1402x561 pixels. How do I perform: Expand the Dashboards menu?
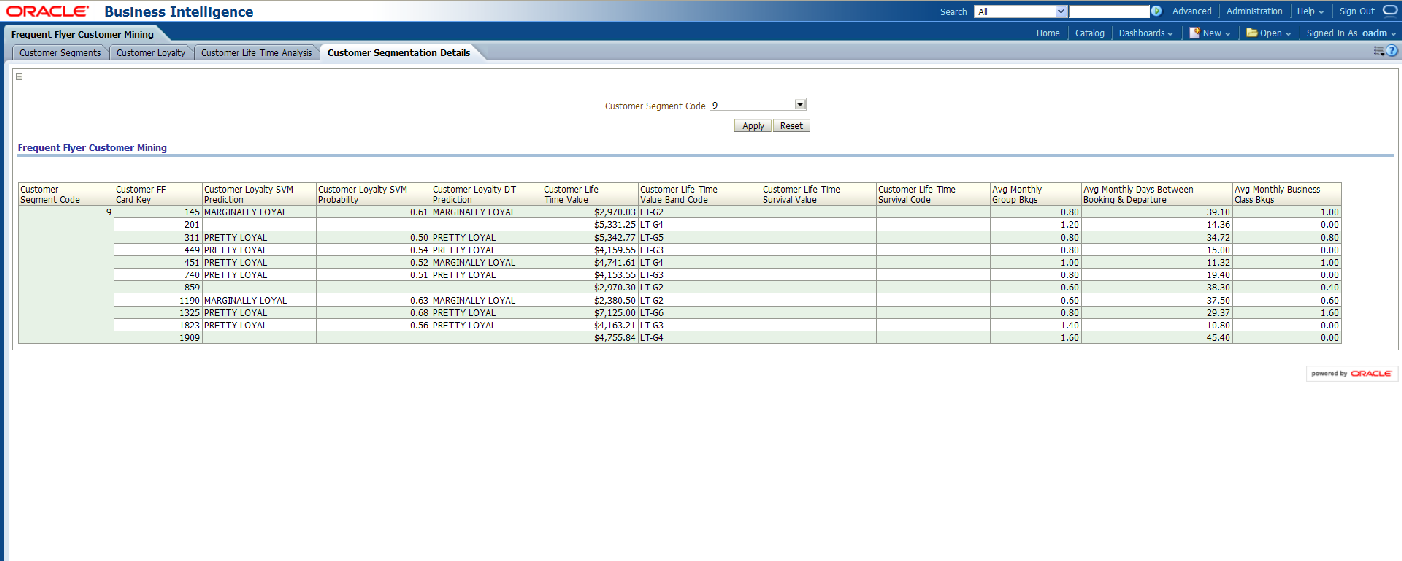coord(1145,33)
